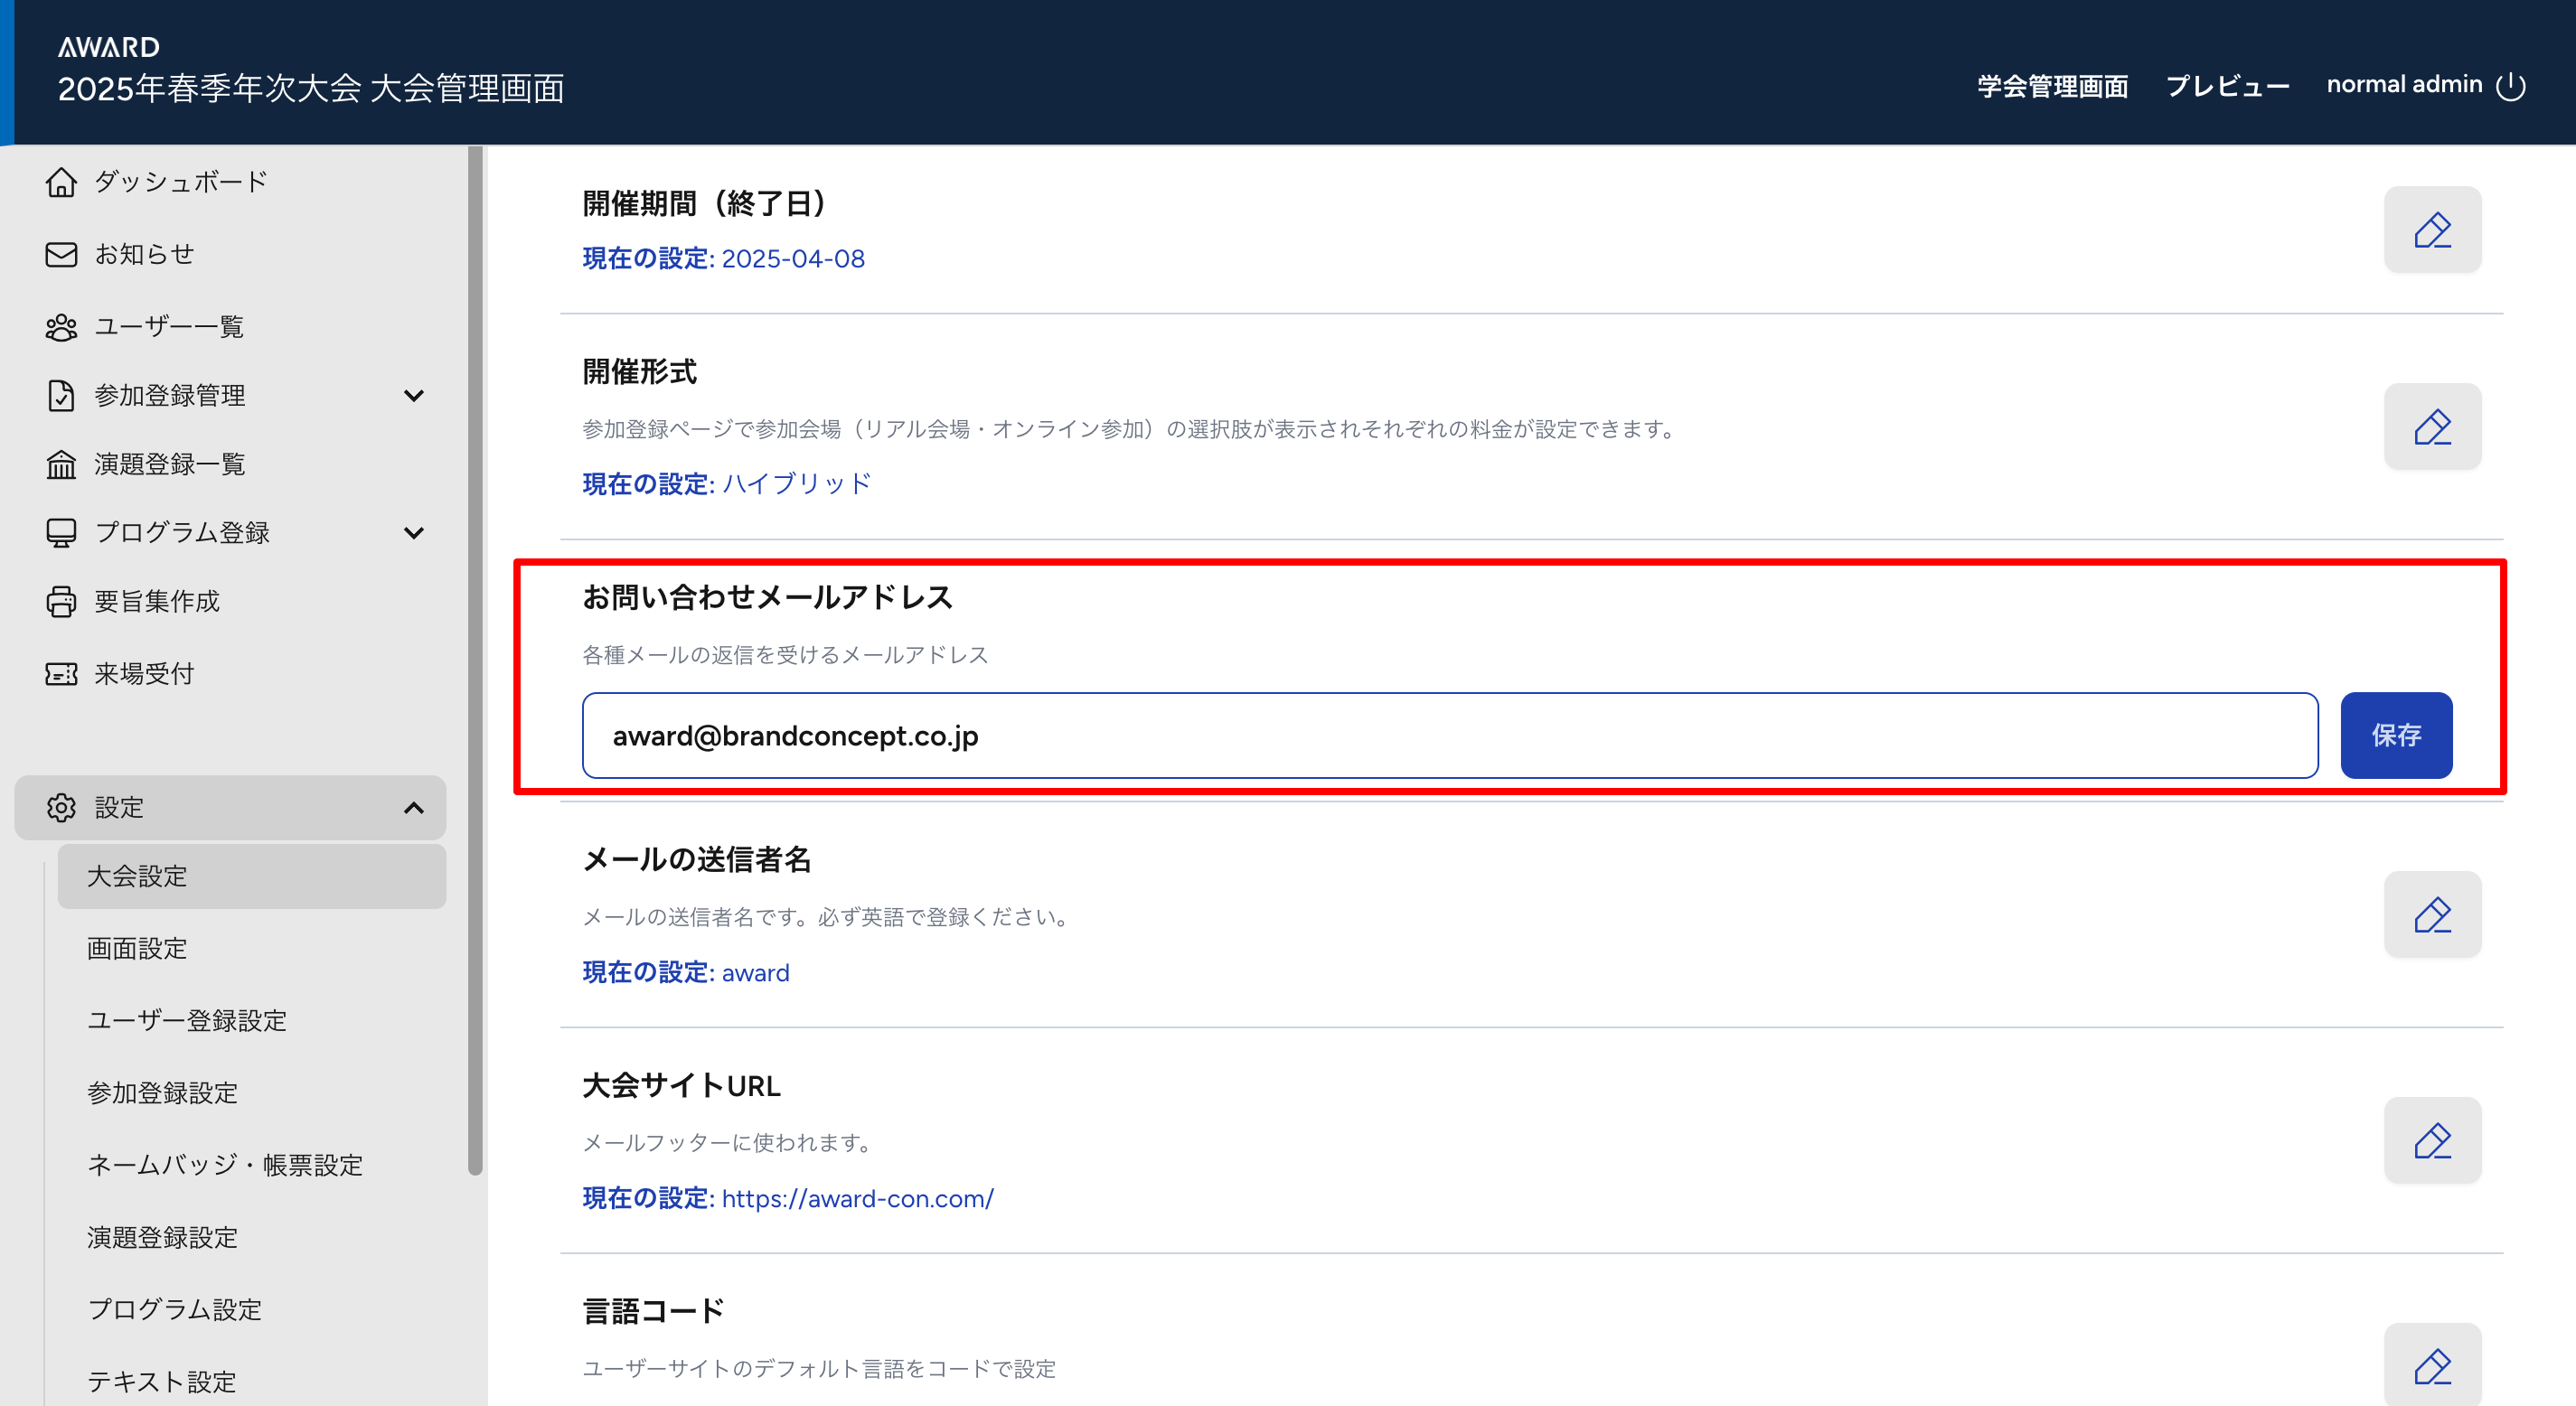
Task: Click the お問い合わせメールアドレス input field
Action: [1449, 735]
